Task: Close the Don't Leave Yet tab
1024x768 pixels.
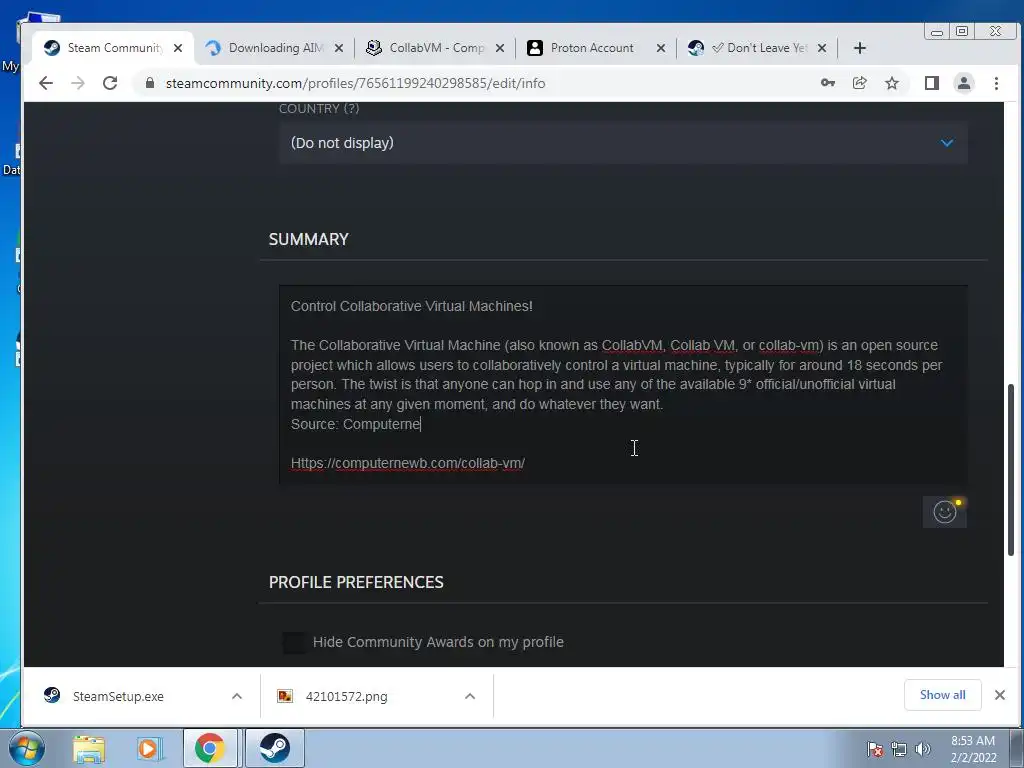Action: coord(822,48)
